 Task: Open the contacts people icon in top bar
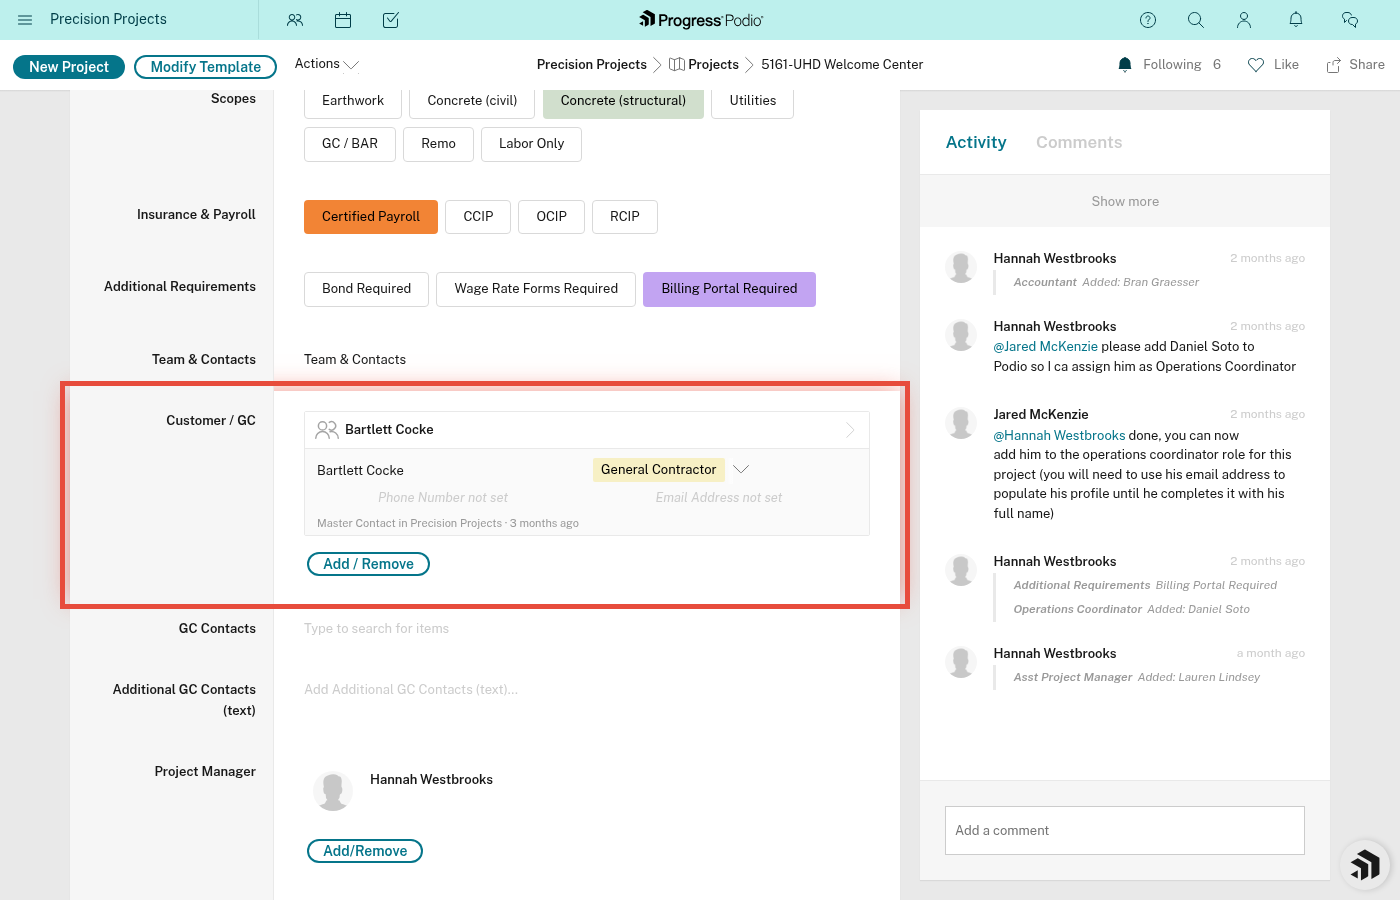[295, 20]
